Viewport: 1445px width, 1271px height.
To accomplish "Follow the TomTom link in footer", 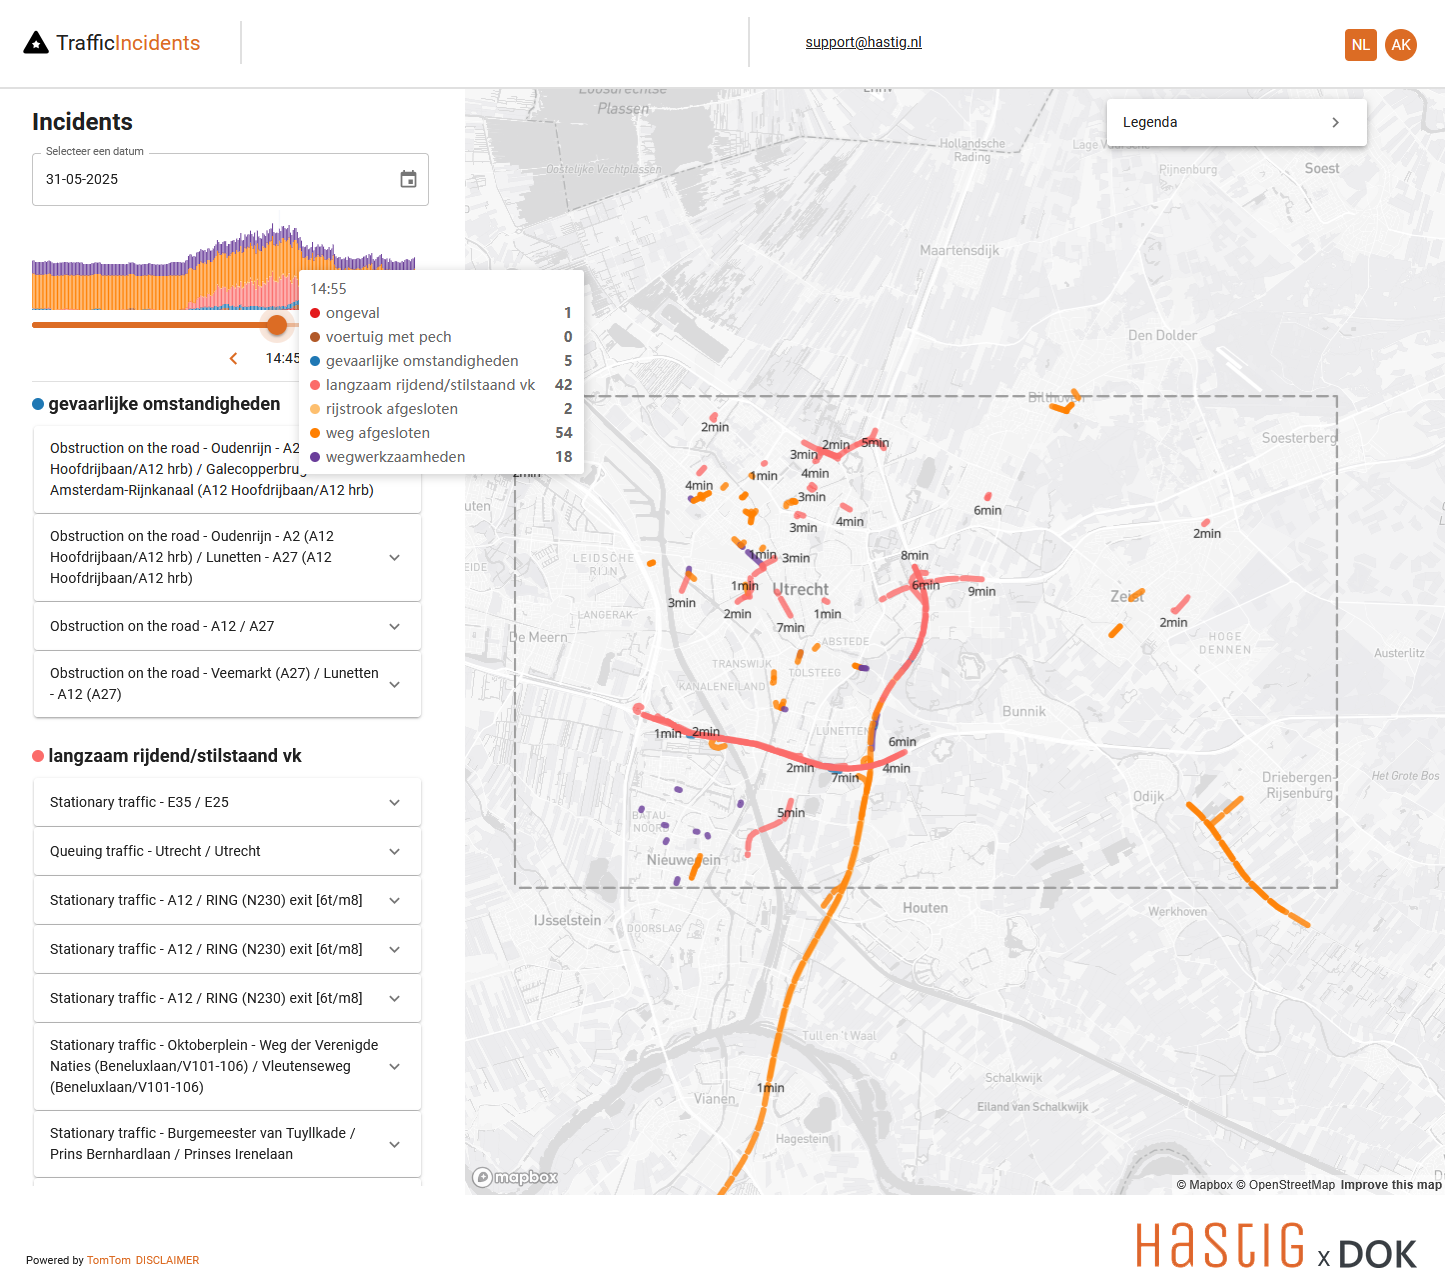I will 108,1260.
